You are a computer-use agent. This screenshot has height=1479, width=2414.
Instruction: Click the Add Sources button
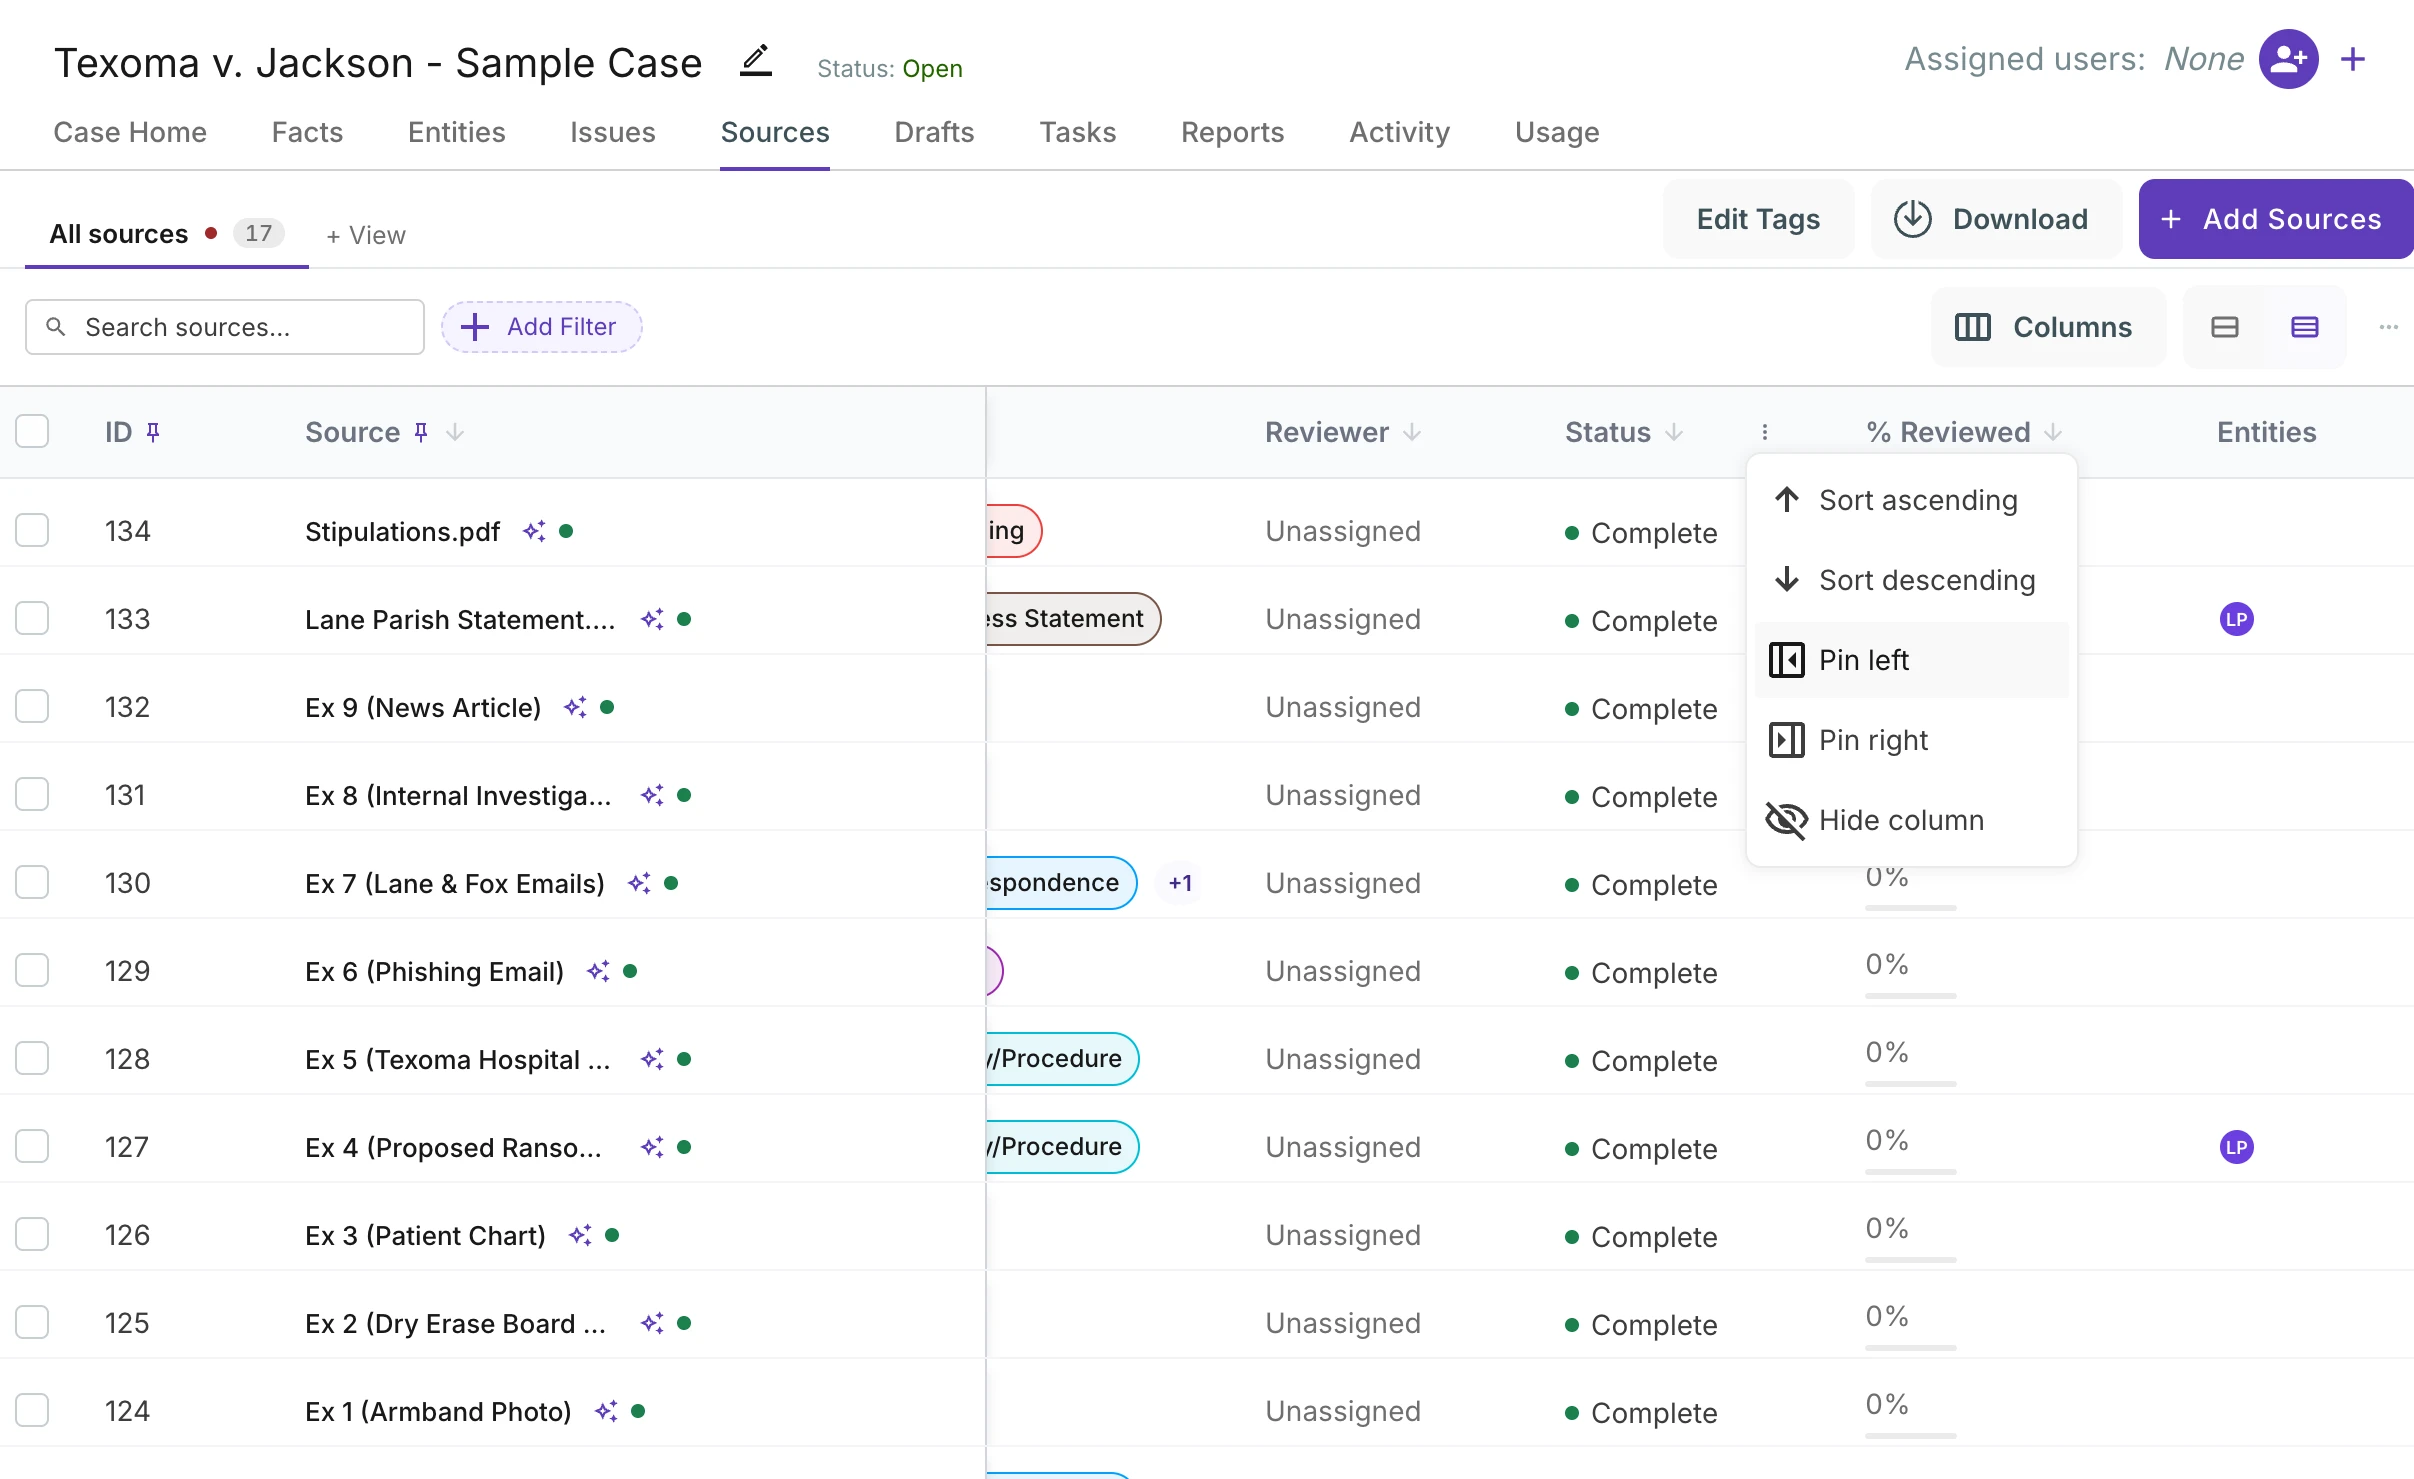[x=2276, y=219]
